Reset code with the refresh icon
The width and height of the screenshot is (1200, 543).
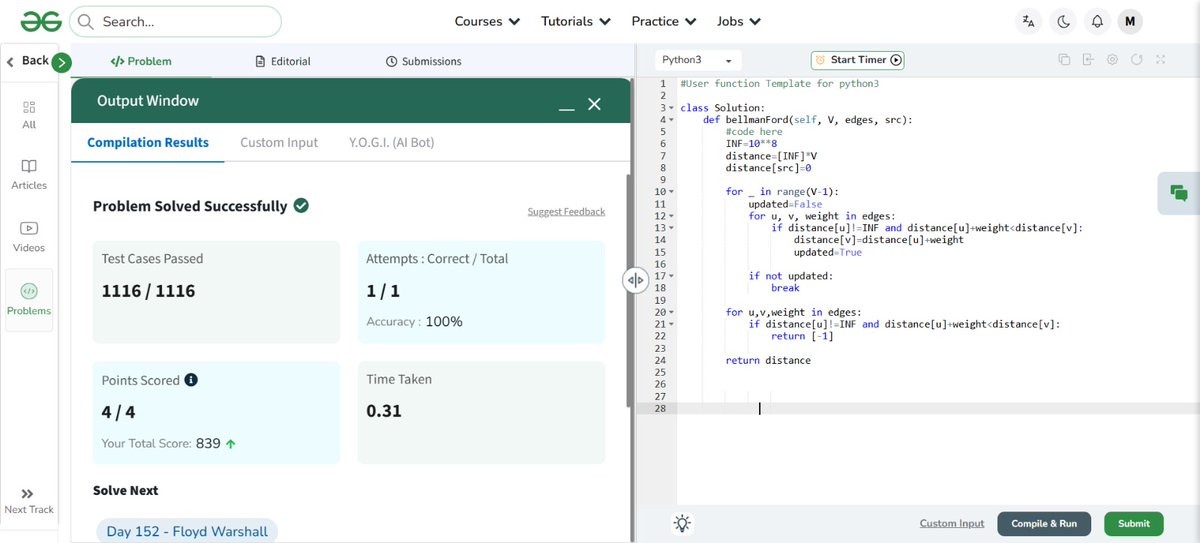(1137, 60)
